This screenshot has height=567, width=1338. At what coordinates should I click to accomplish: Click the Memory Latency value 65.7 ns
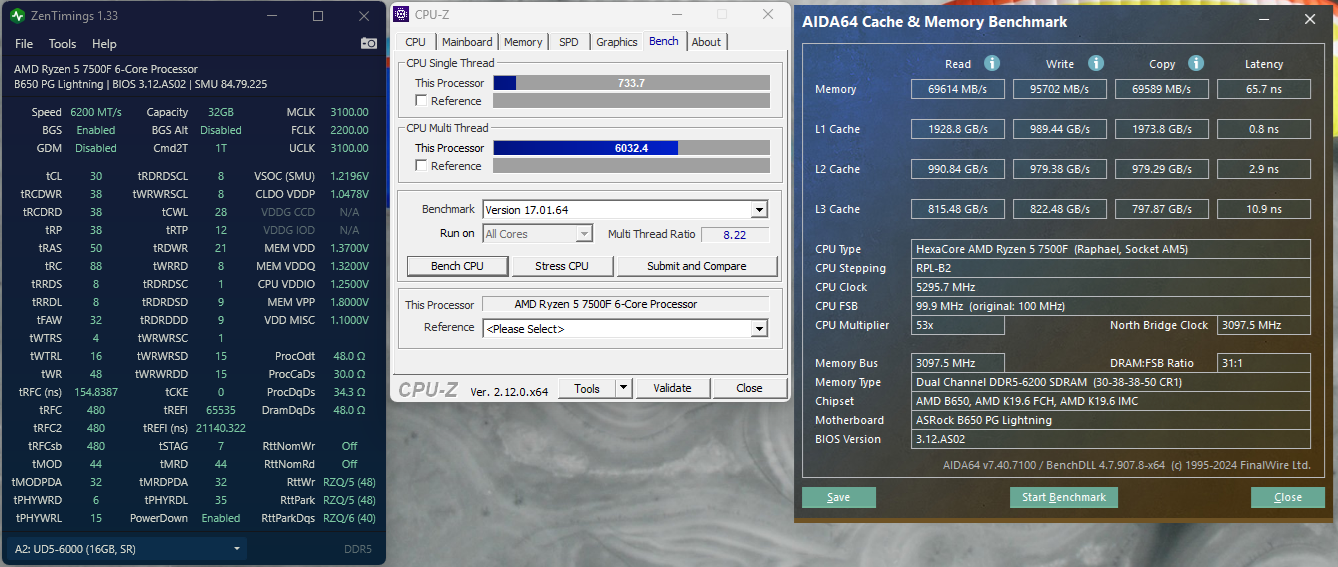[1264, 89]
